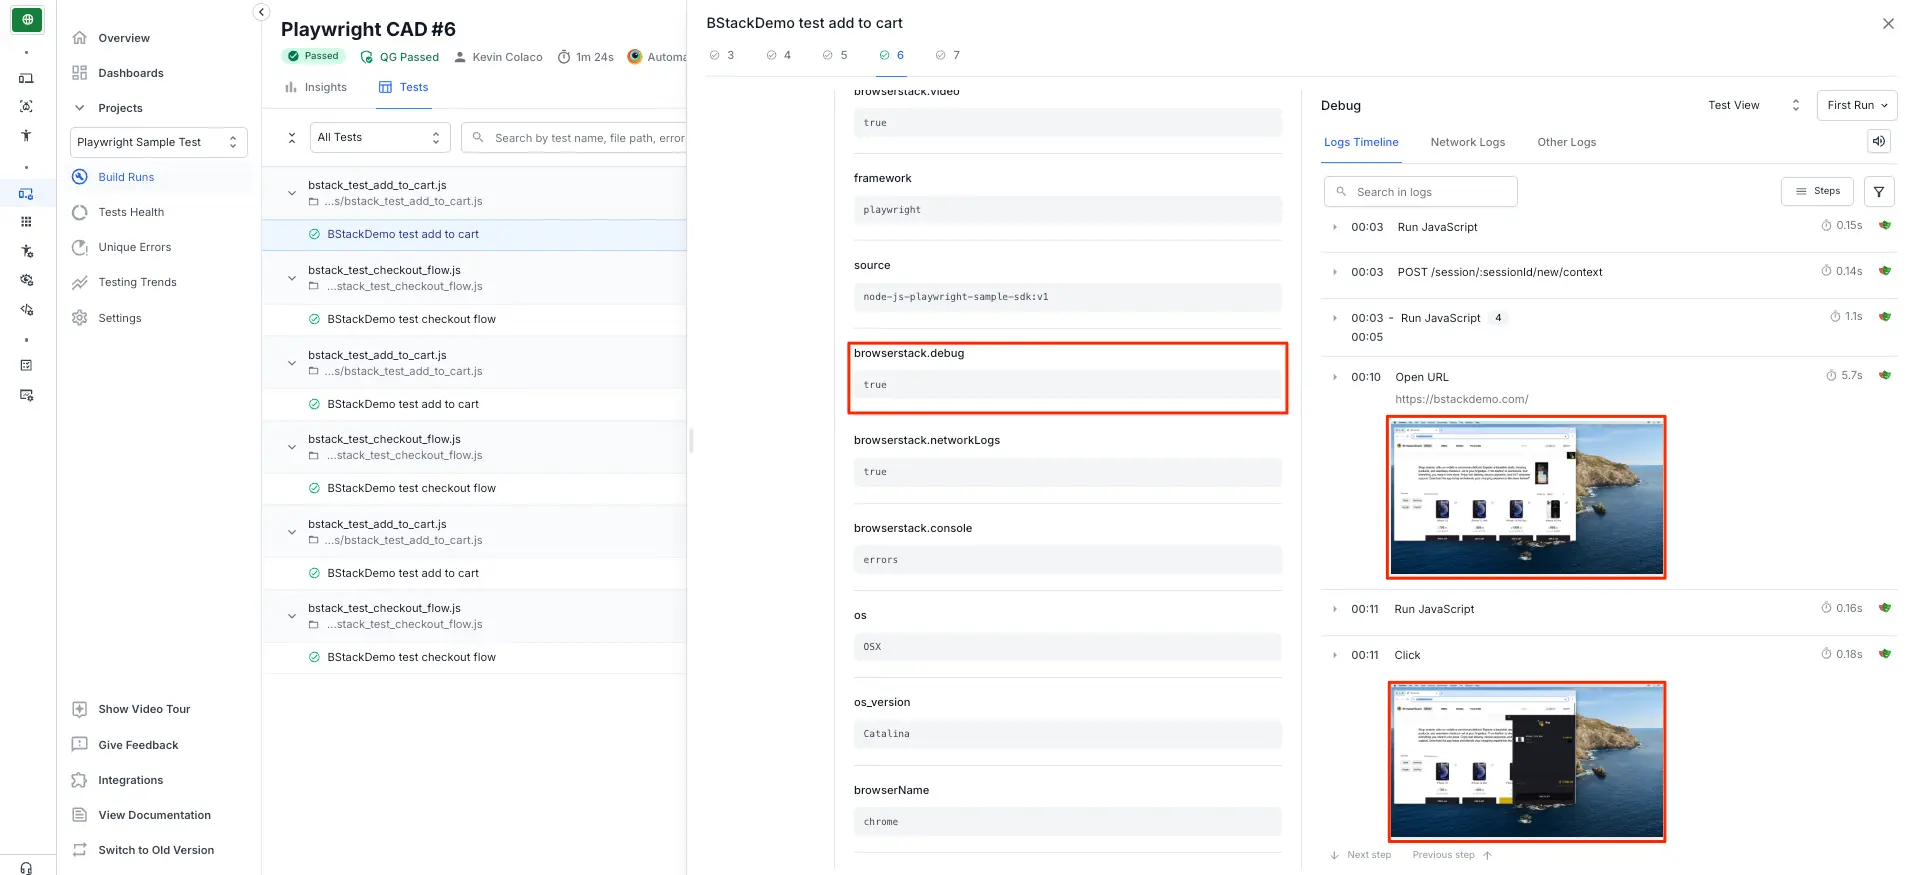The image size is (1913, 875).
Task: Close the test details panel
Action: [x=1888, y=24]
